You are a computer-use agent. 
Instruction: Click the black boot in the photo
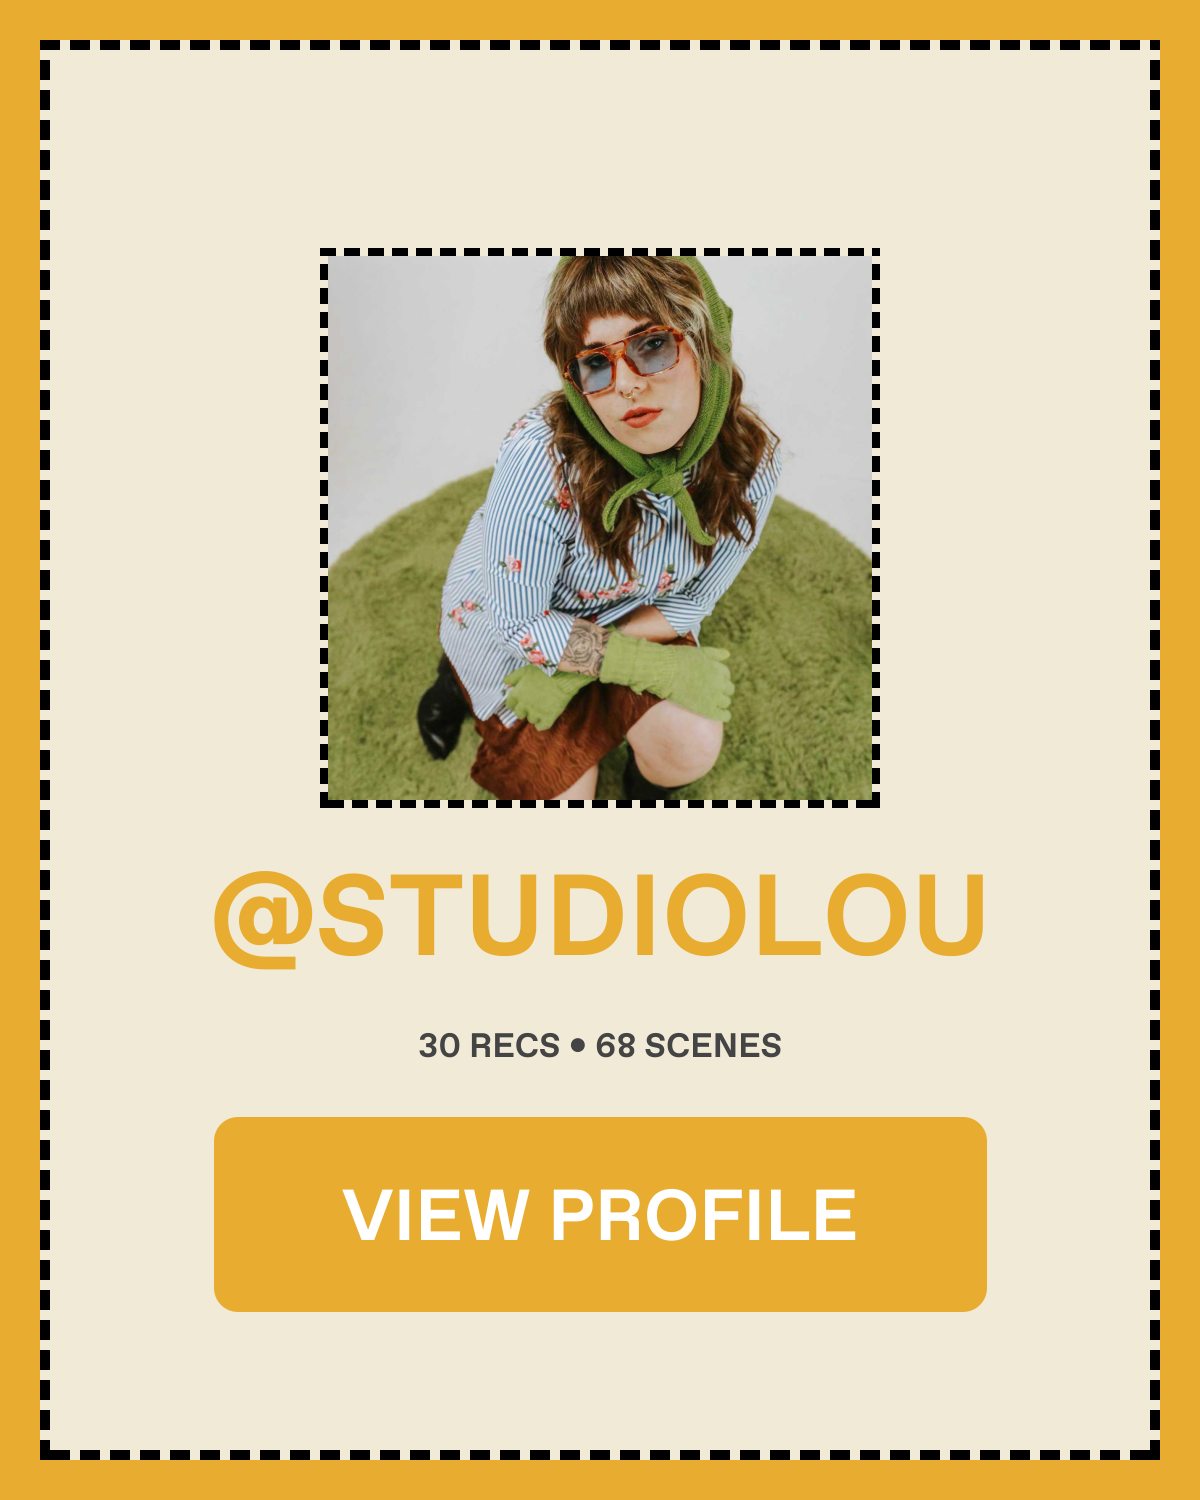pyautogui.click(x=441, y=708)
